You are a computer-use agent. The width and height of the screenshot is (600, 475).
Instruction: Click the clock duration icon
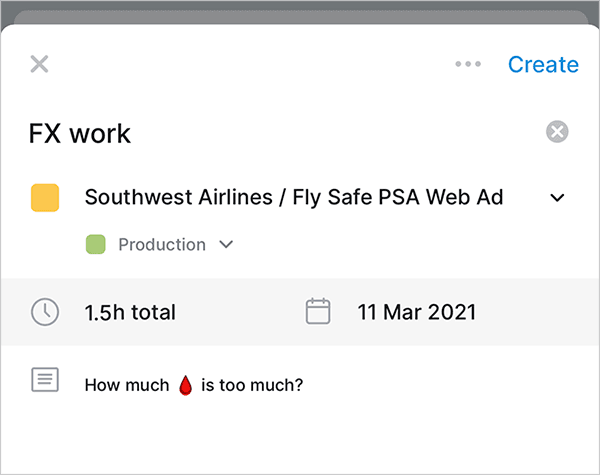tap(45, 312)
